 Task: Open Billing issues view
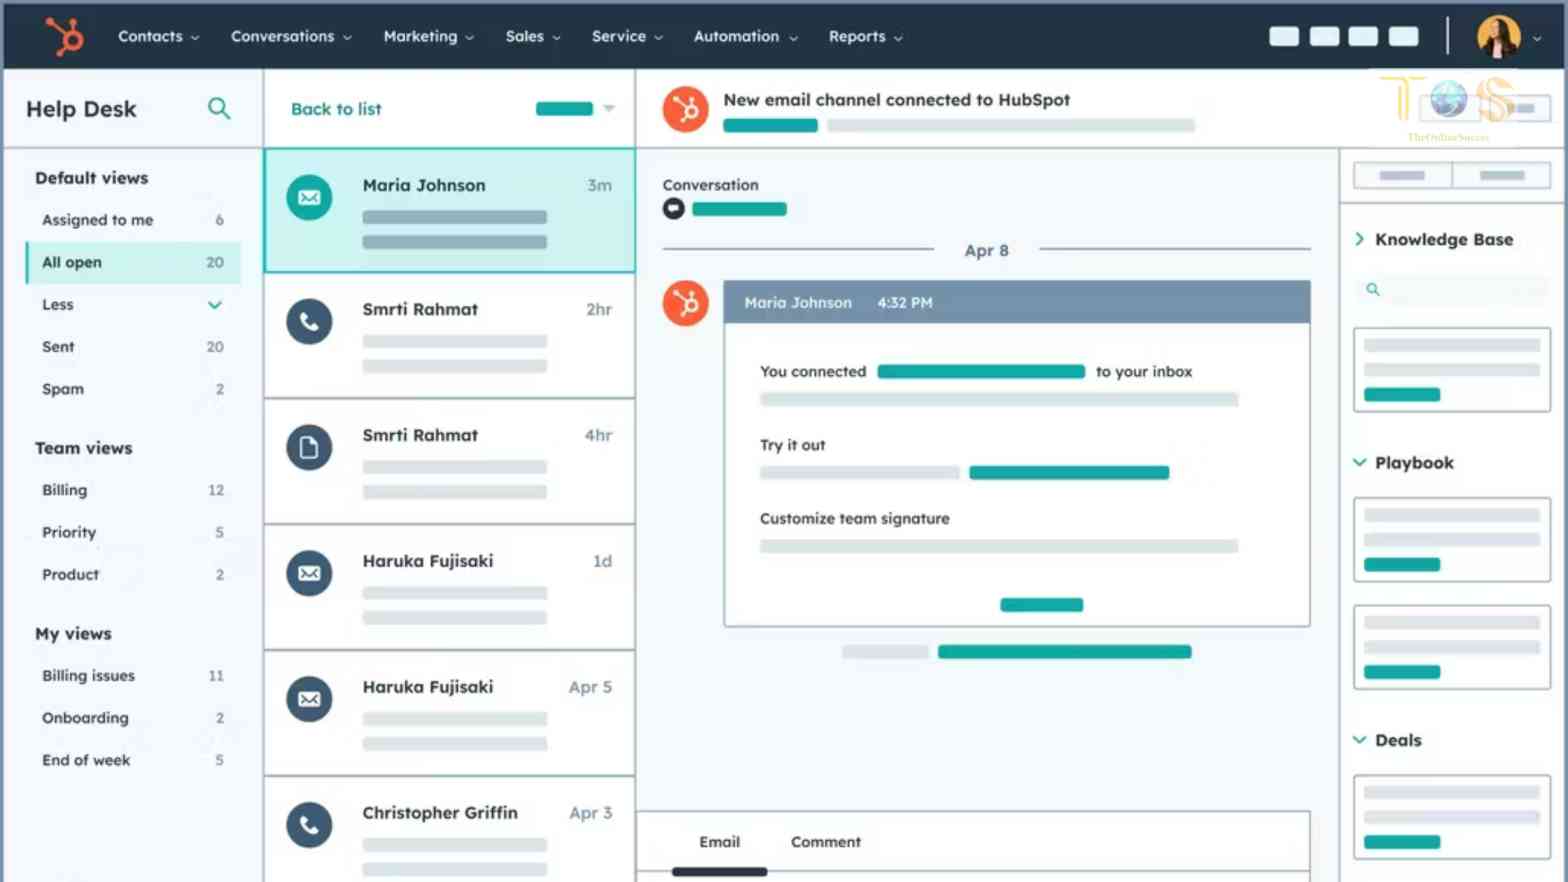[133, 676]
